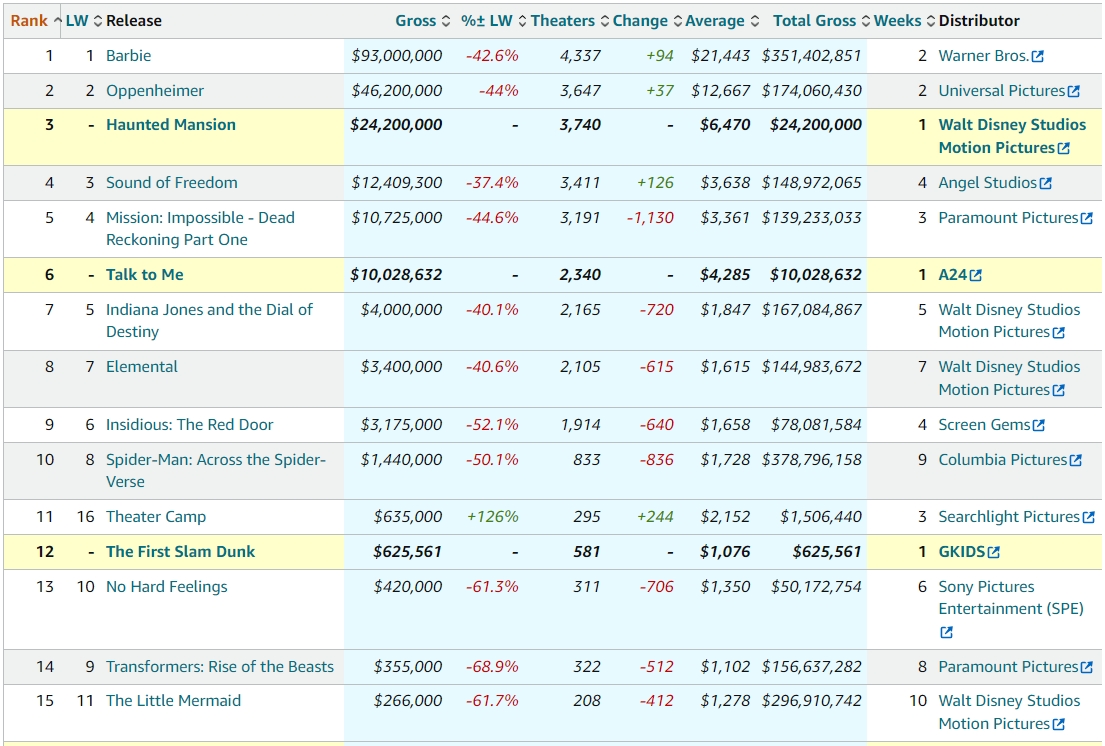The width and height of the screenshot is (1105, 746).
Task: Open The First Slam Dunk release link
Action: coord(180,552)
